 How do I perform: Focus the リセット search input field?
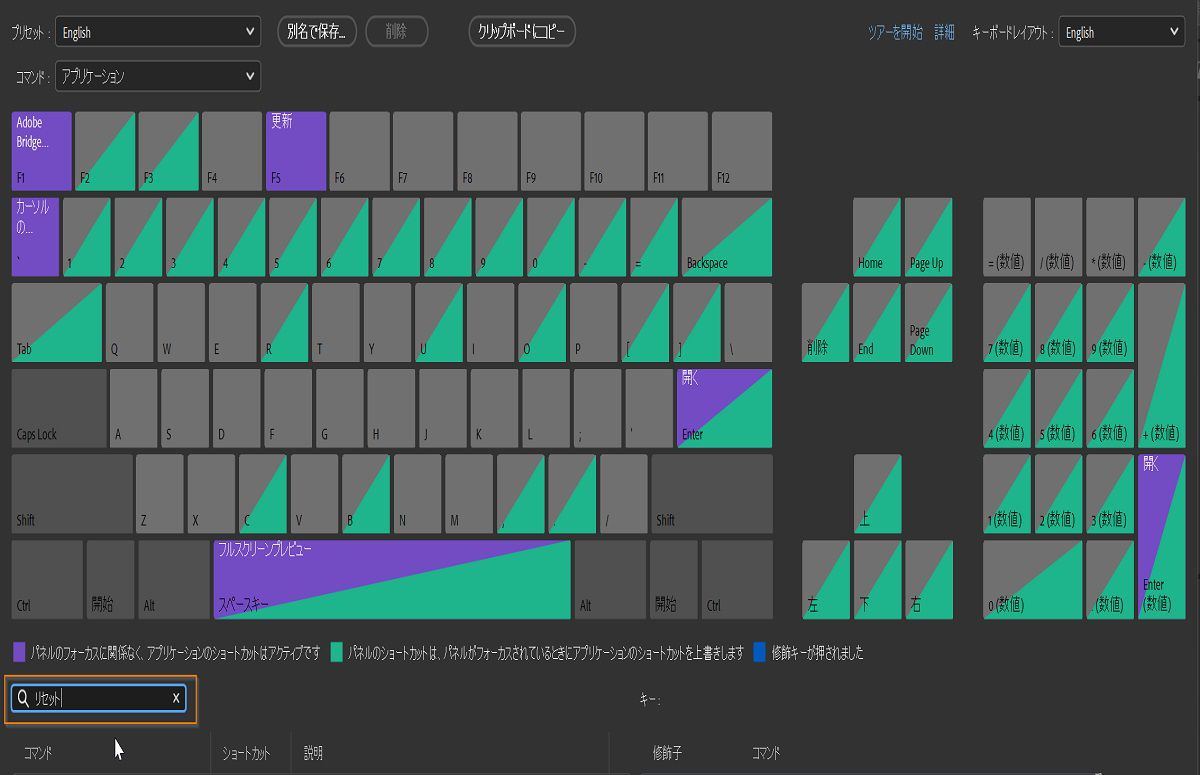[x=100, y=698]
